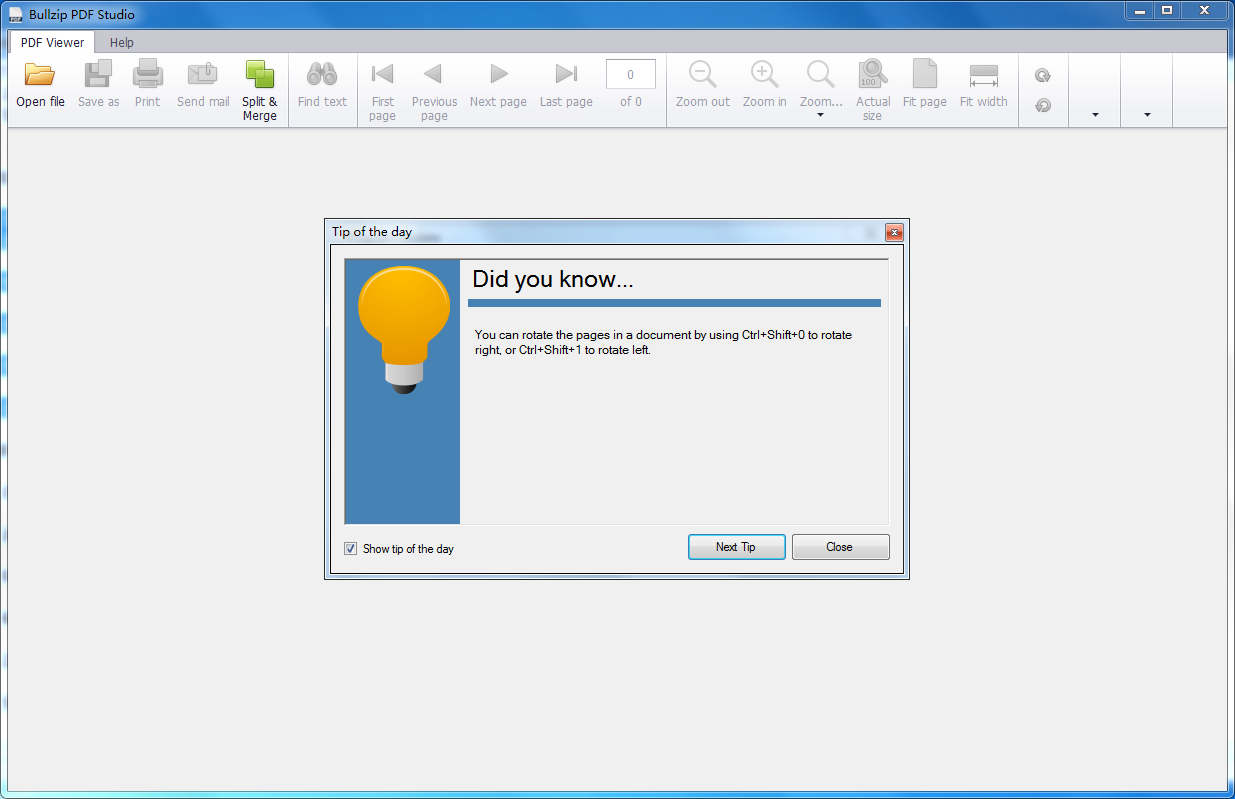Expand the rightmost toolbar dropdown arrow
This screenshot has height=799, width=1235.
click(1145, 114)
